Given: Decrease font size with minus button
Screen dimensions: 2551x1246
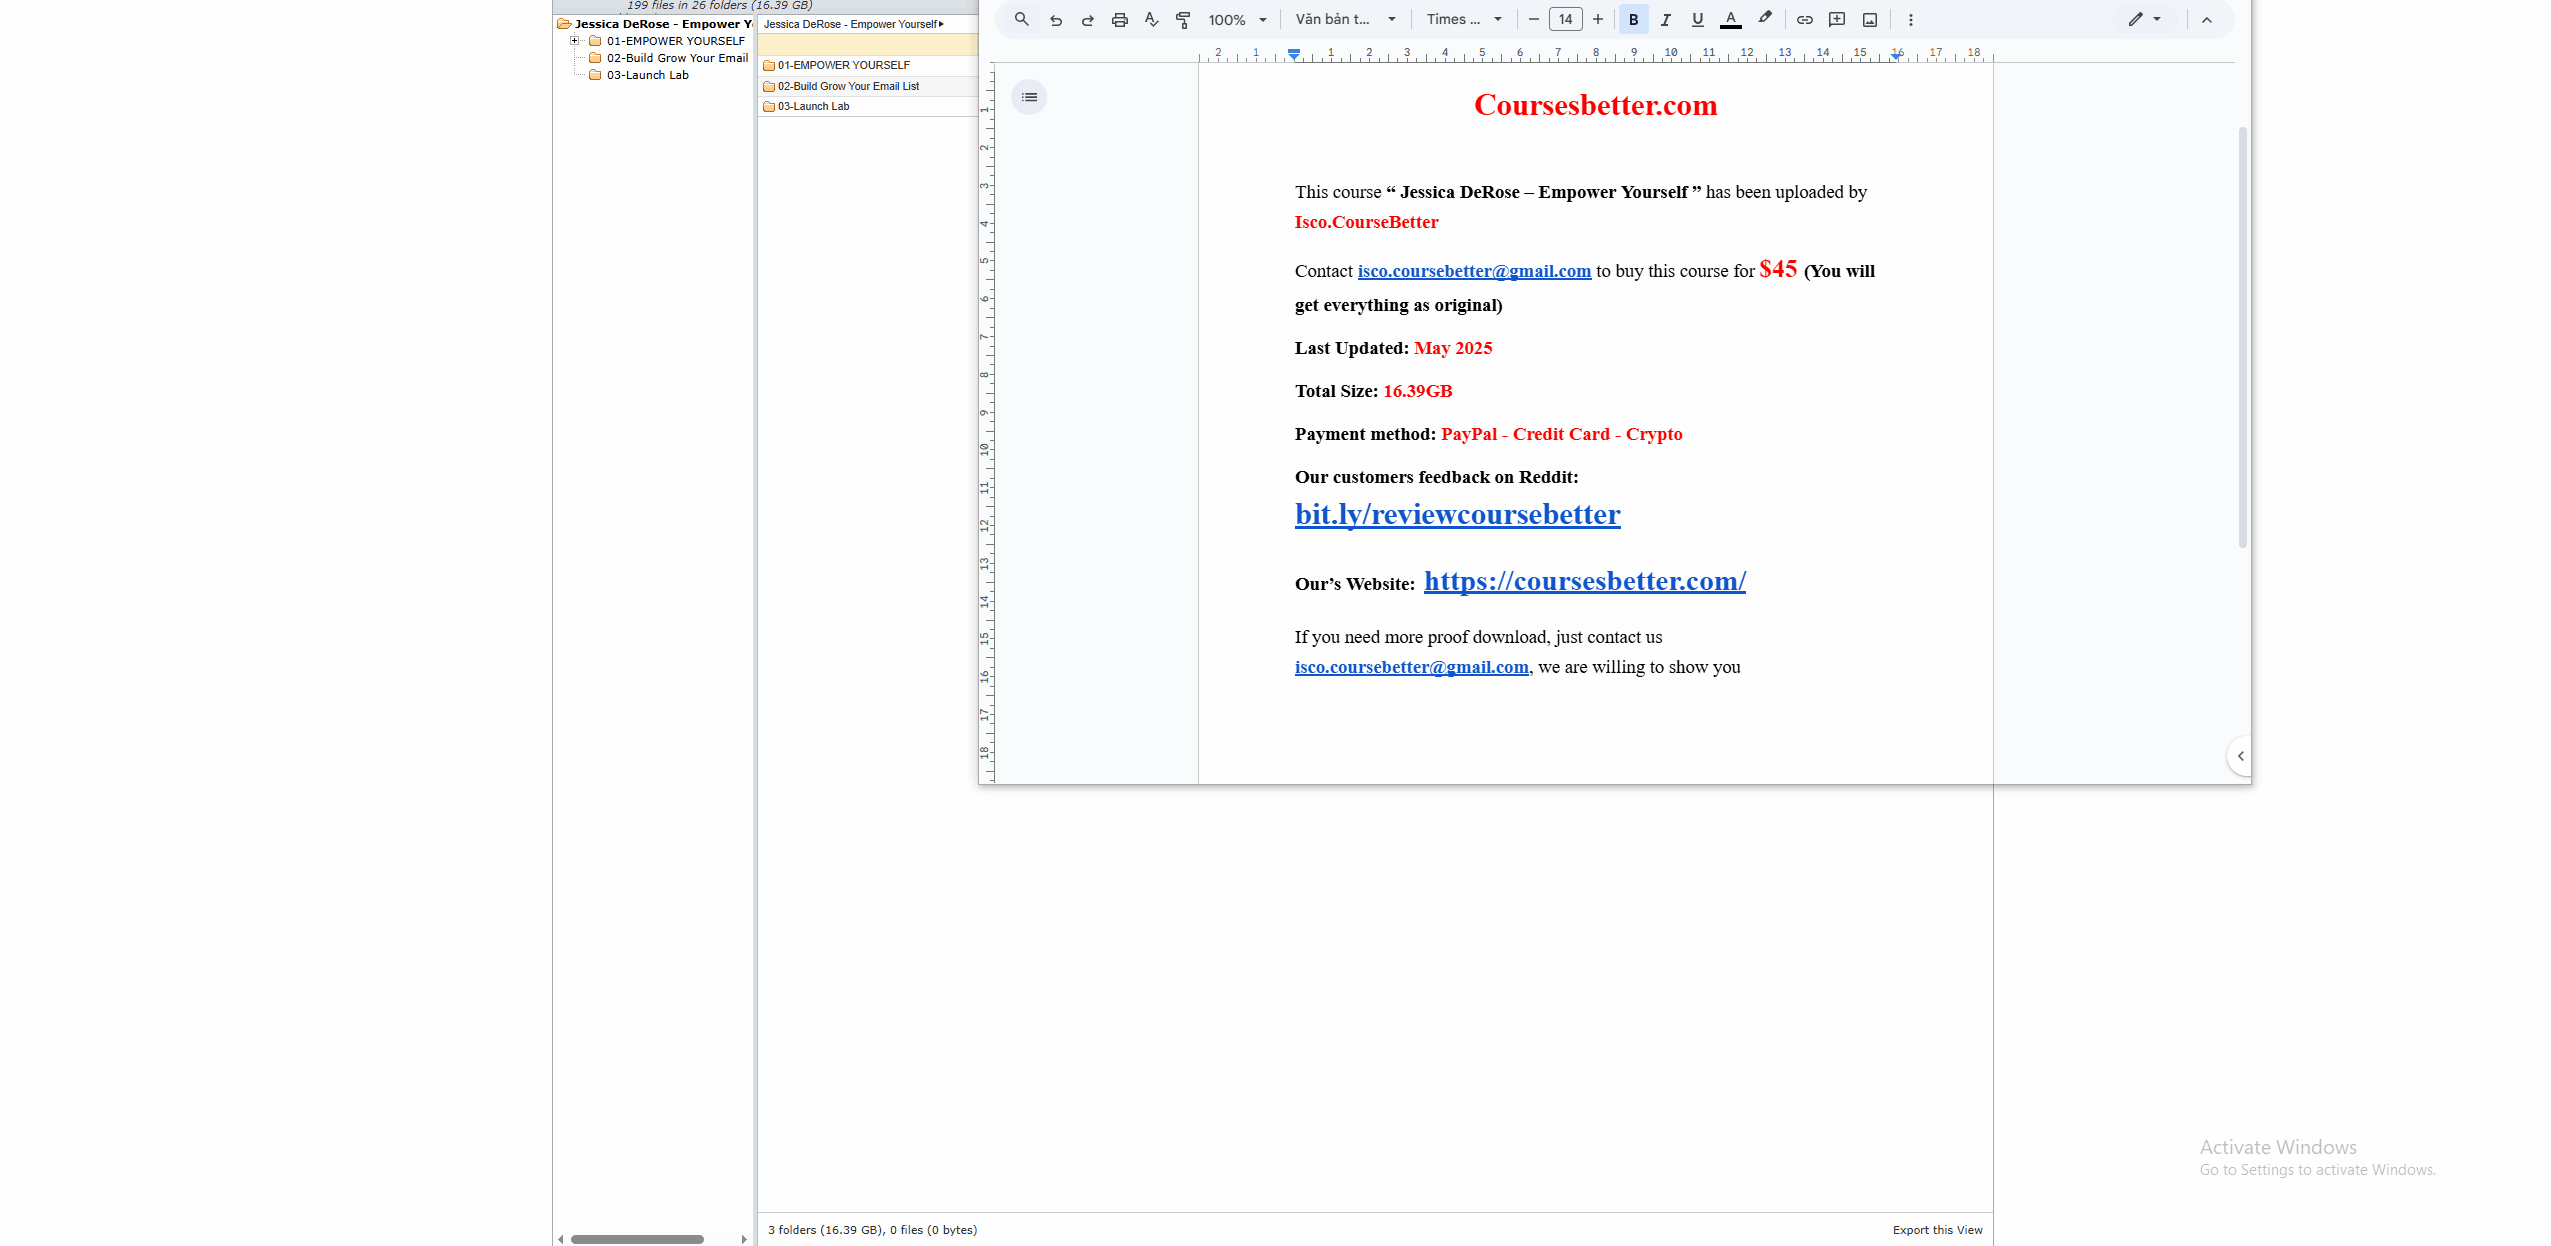Looking at the screenshot, I should coord(1533,19).
